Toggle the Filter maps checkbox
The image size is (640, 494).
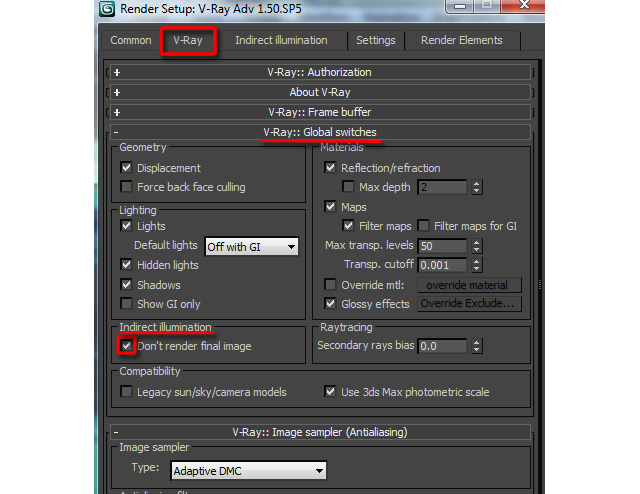click(348, 226)
